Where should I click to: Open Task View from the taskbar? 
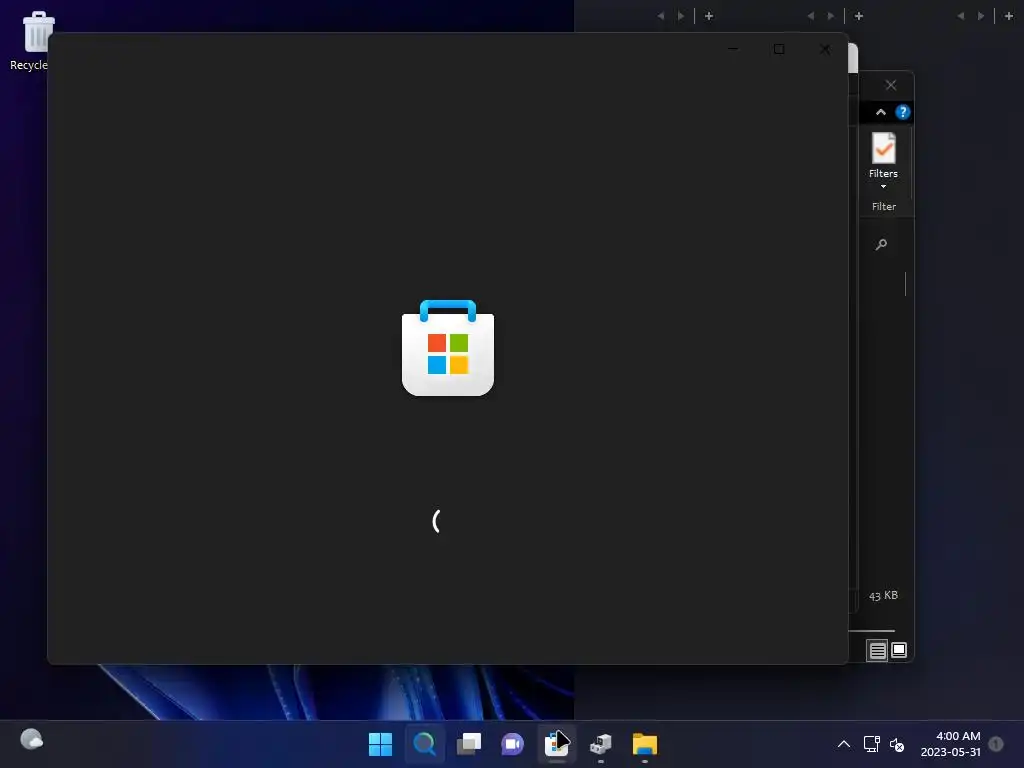(468, 744)
